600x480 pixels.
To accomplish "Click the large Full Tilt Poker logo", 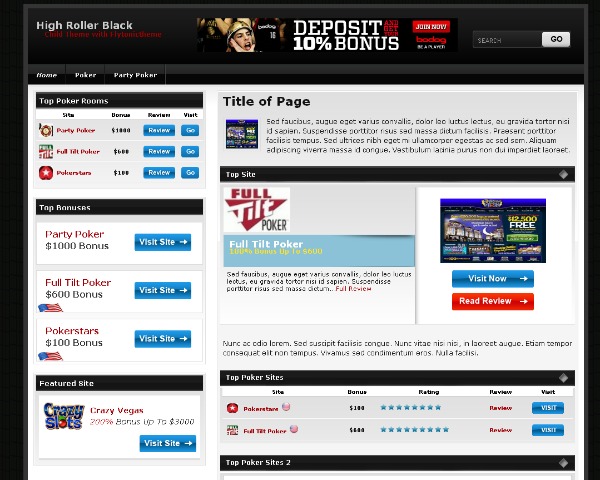I will pos(257,209).
